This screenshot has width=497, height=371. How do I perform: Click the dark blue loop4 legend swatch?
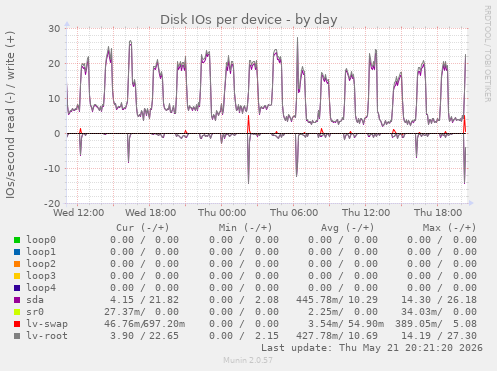(x=17, y=288)
